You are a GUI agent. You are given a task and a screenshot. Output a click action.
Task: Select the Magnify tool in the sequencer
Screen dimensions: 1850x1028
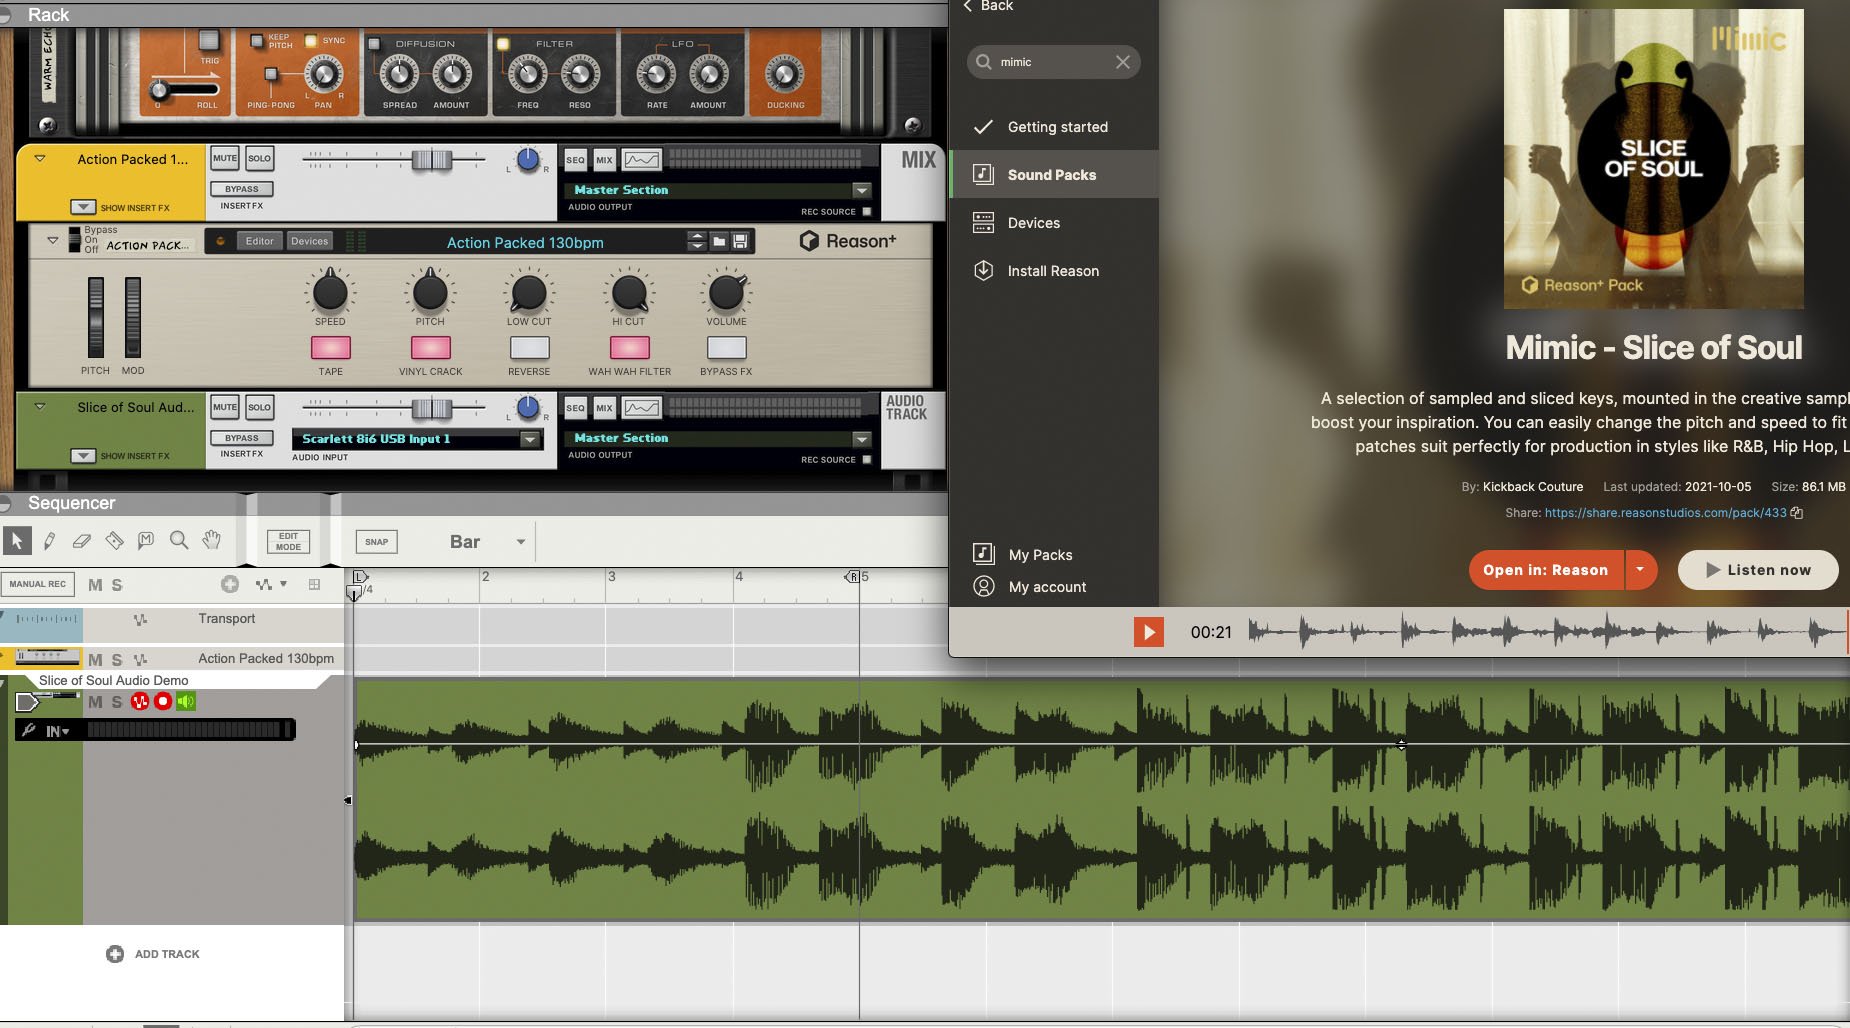click(179, 541)
